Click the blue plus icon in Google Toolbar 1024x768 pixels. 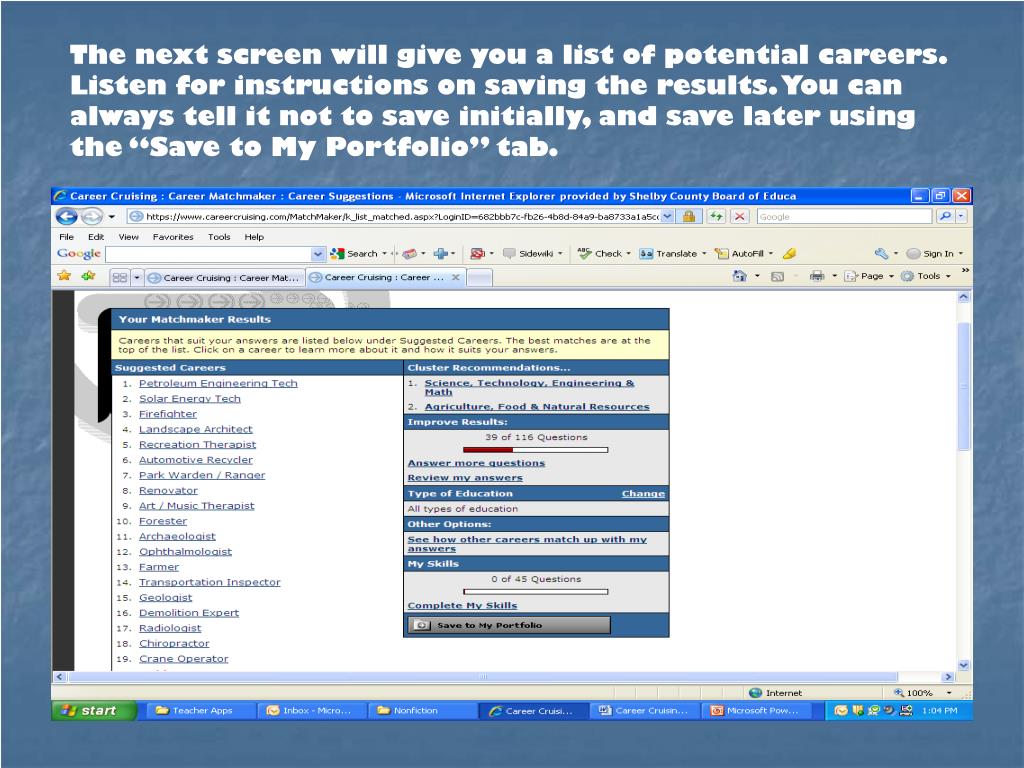pos(441,253)
